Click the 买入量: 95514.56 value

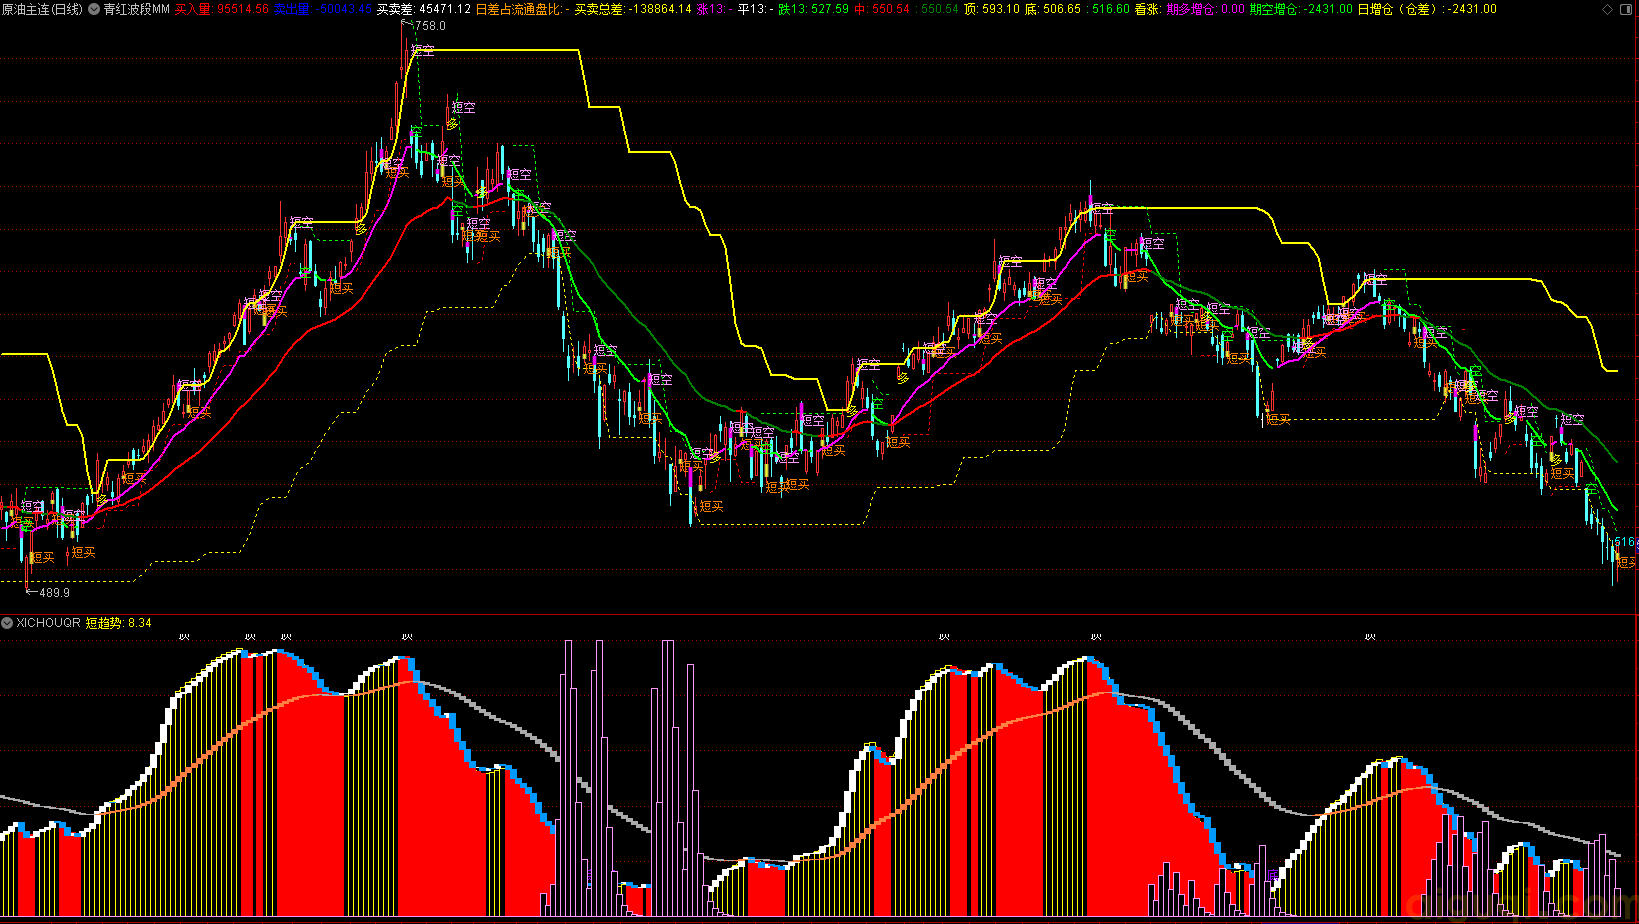pyautogui.click(x=221, y=9)
